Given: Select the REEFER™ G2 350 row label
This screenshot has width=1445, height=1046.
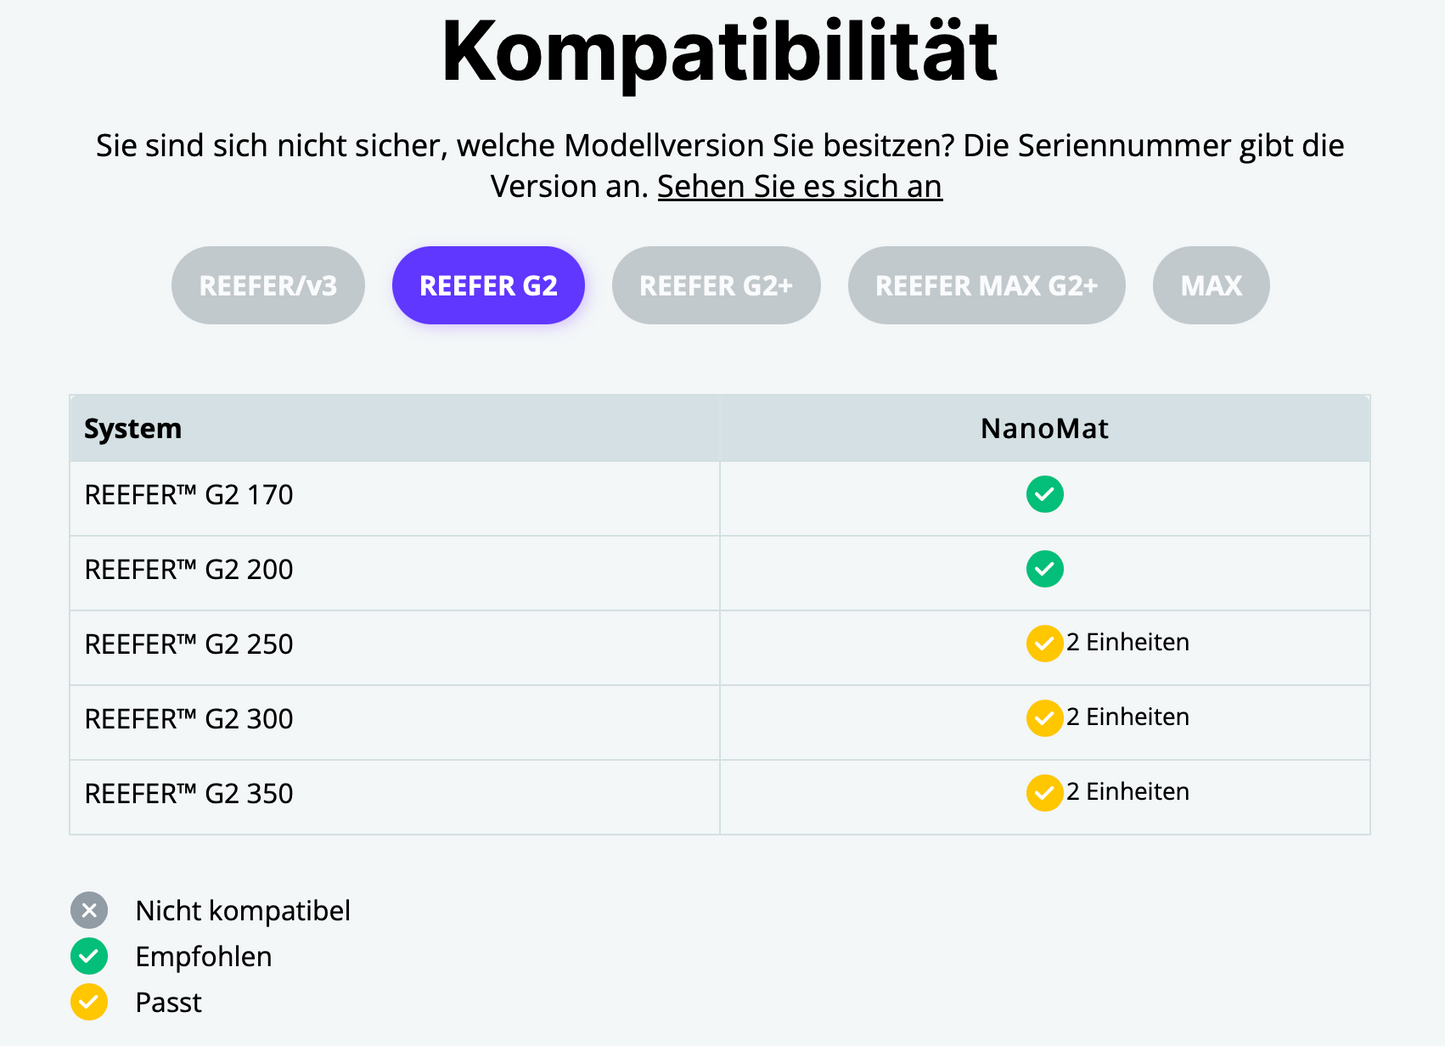Looking at the screenshot, I should coord(189,794).
